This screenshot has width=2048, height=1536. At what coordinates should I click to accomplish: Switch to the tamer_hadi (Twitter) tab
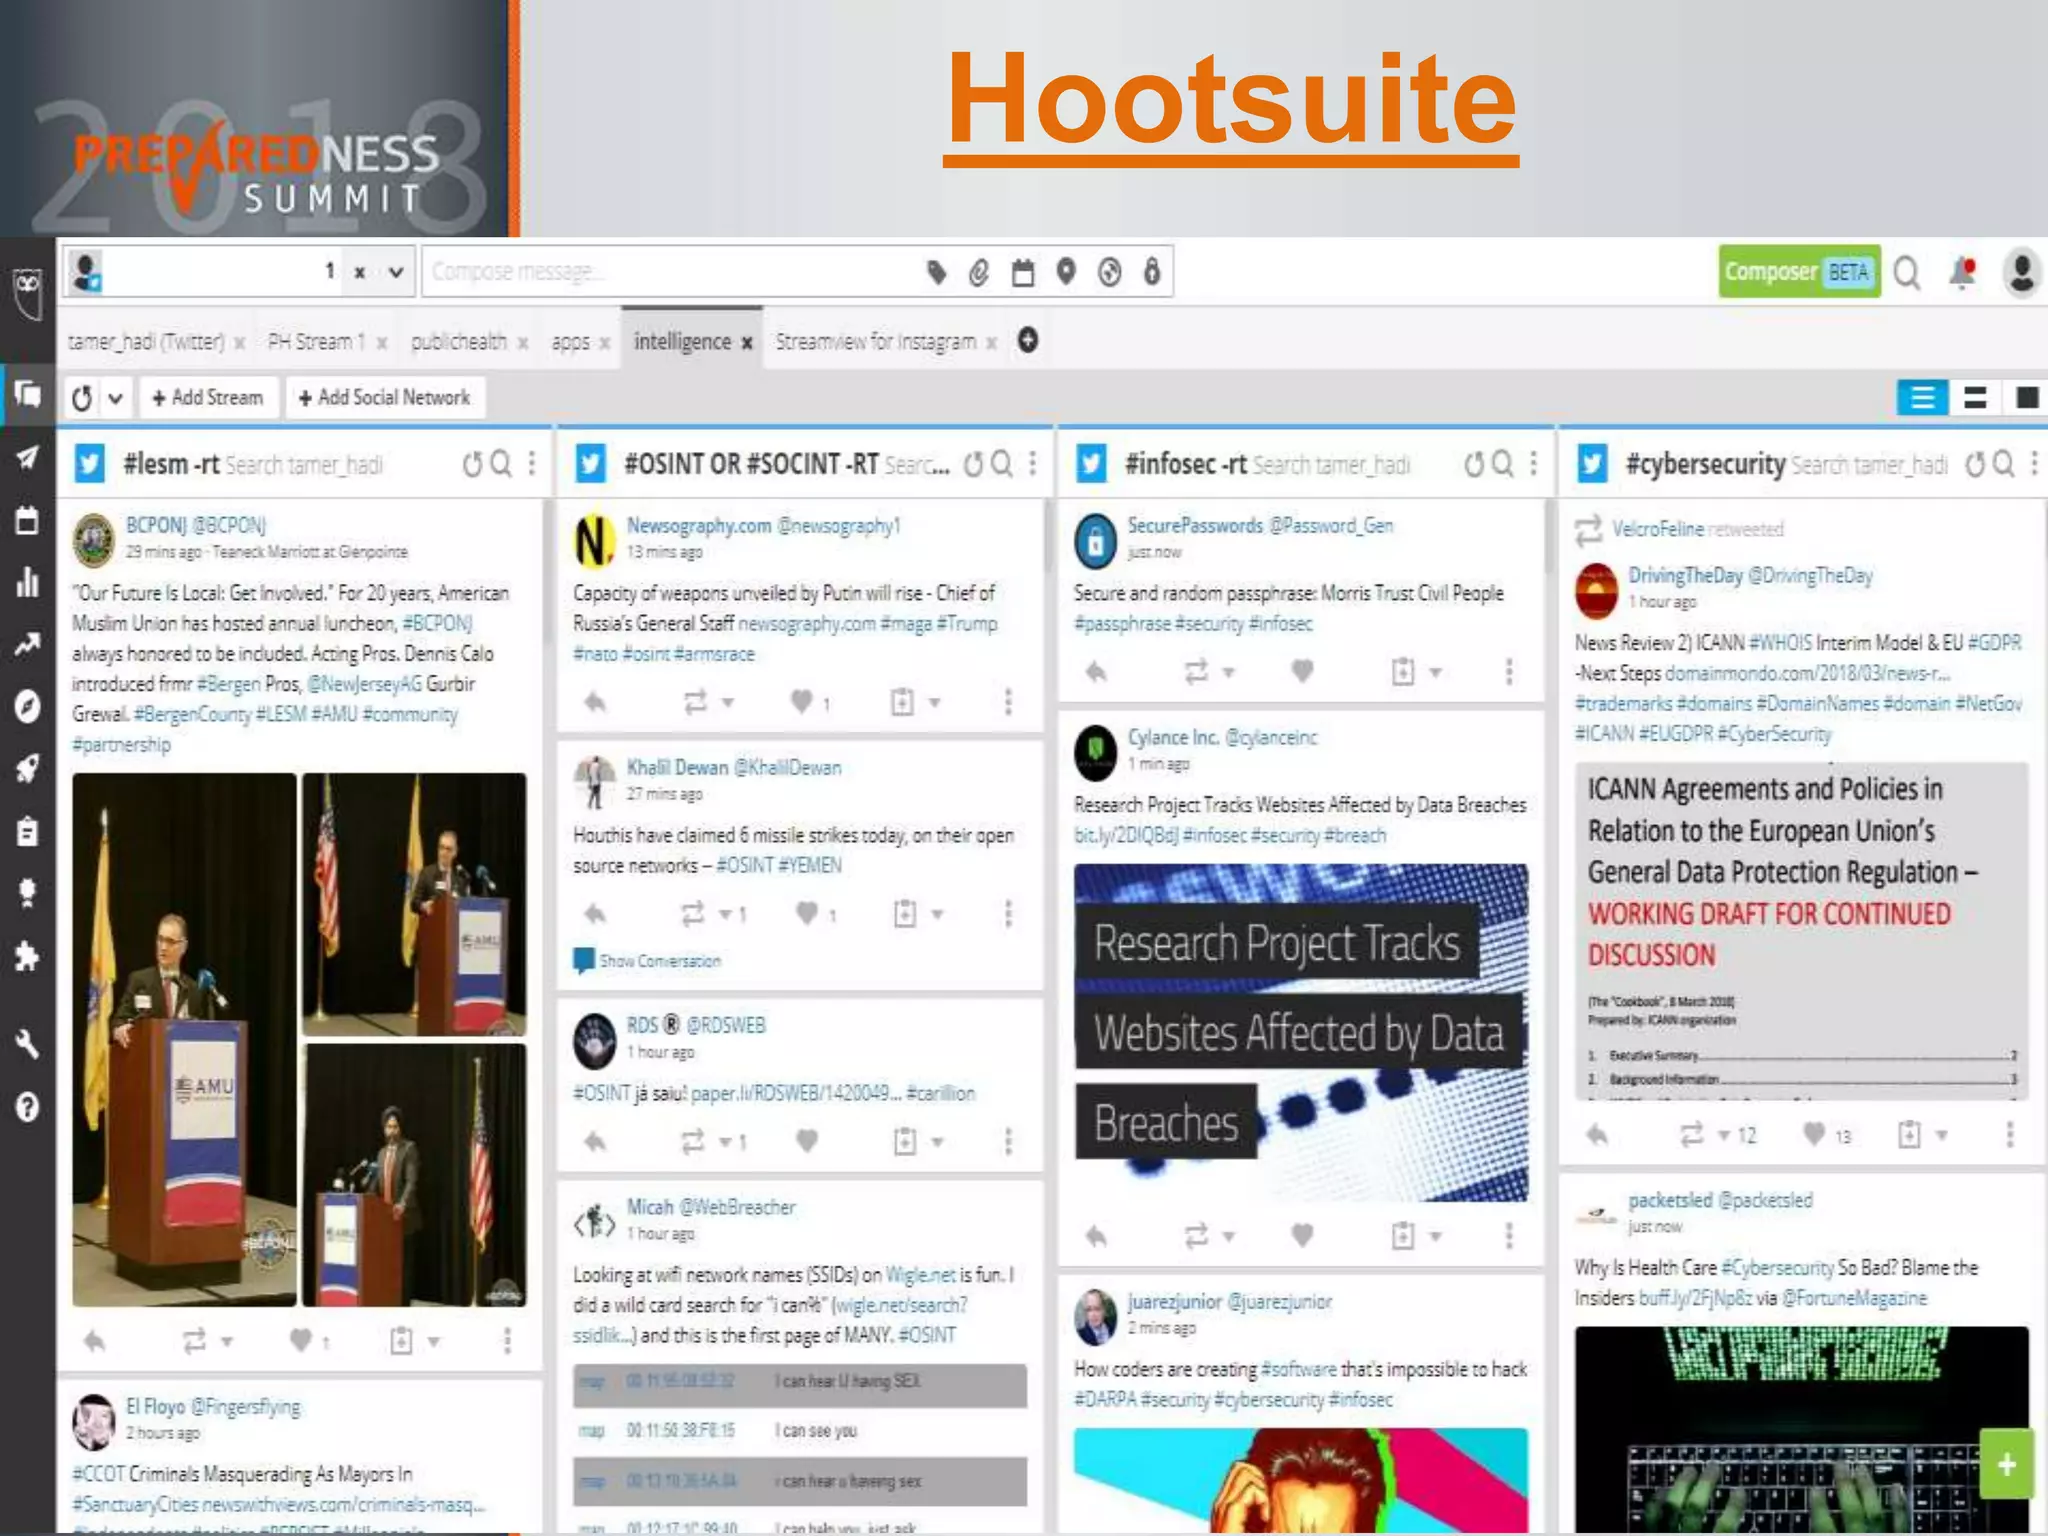146,342
